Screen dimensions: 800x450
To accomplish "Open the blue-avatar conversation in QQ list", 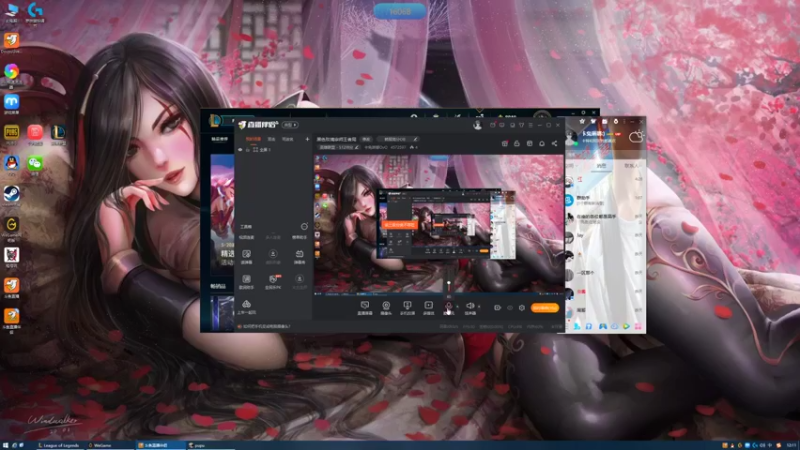I will (605, 199).
